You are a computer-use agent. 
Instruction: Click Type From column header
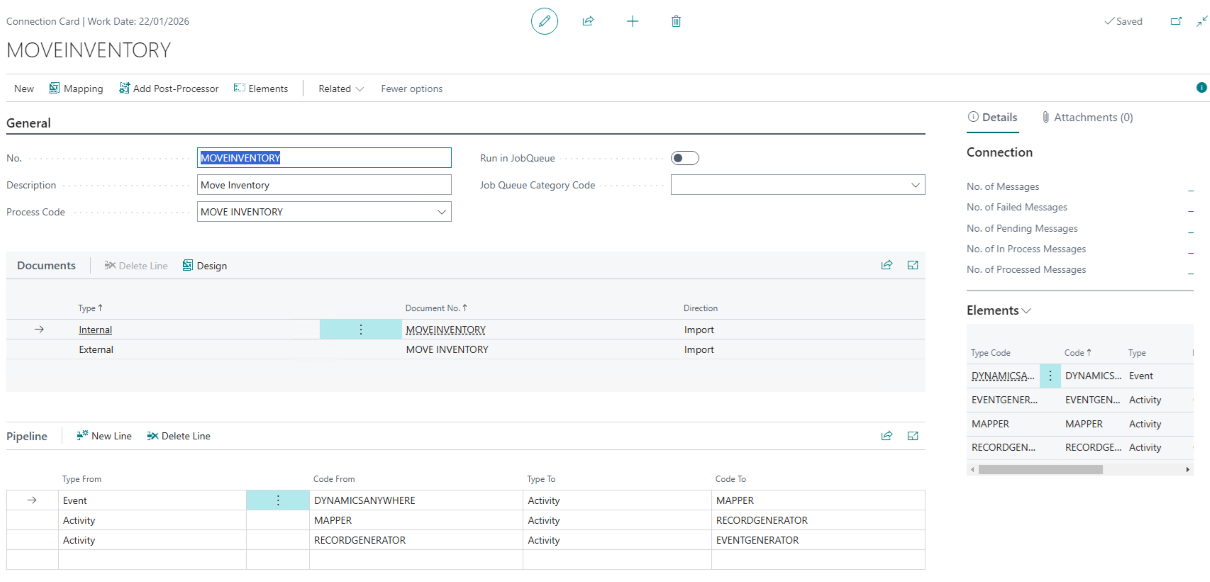pyautogui.click(x=82, y=479)
